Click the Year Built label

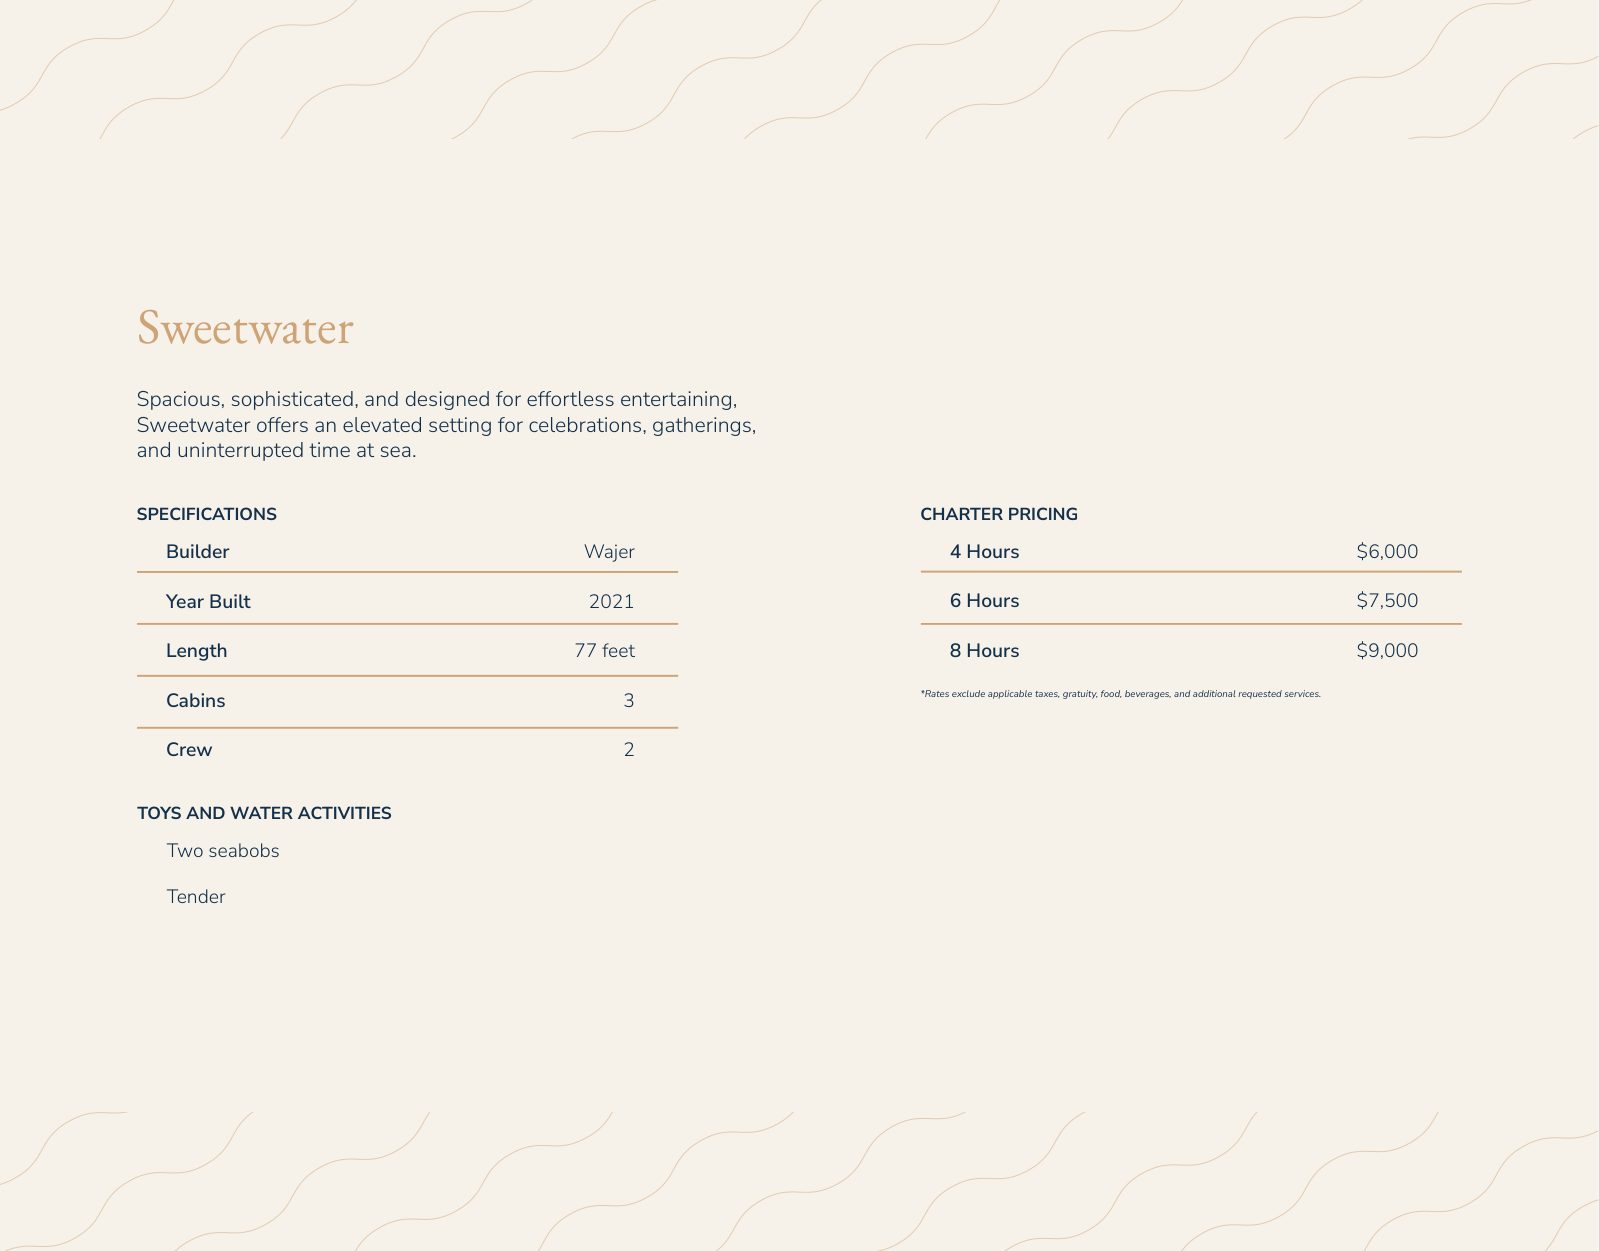click(208, 602)
